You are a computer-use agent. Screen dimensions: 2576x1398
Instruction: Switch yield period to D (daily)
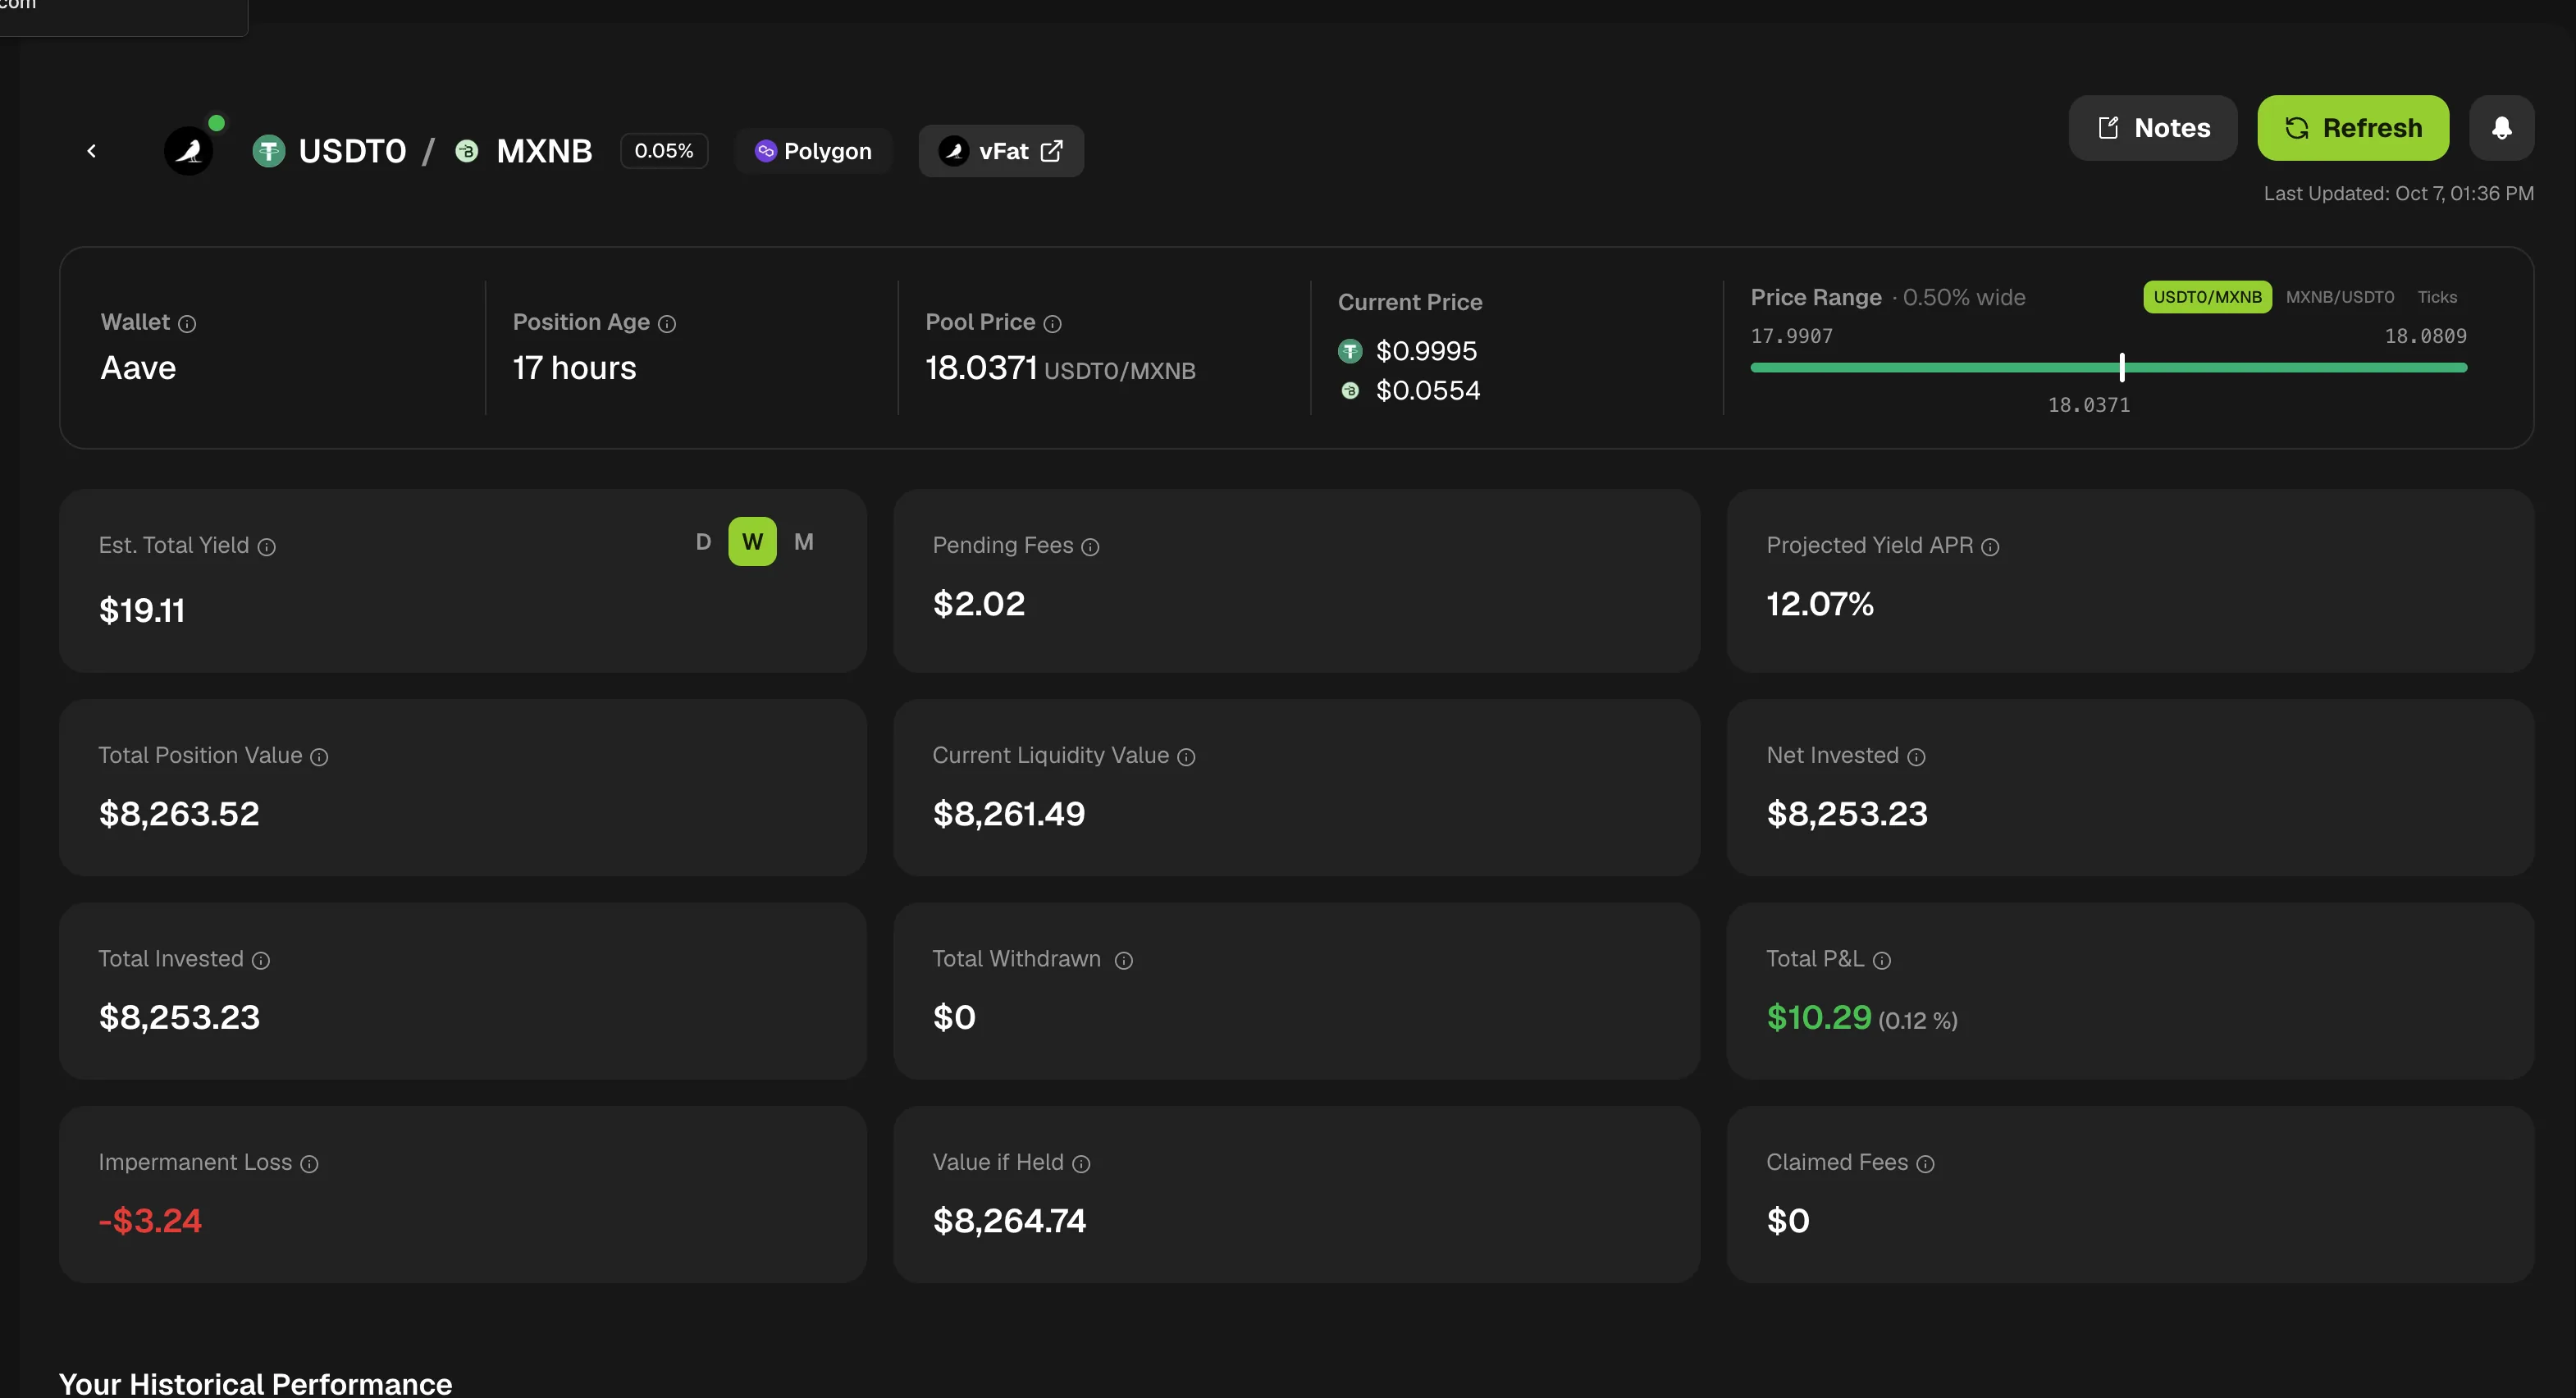pos(703,542)
